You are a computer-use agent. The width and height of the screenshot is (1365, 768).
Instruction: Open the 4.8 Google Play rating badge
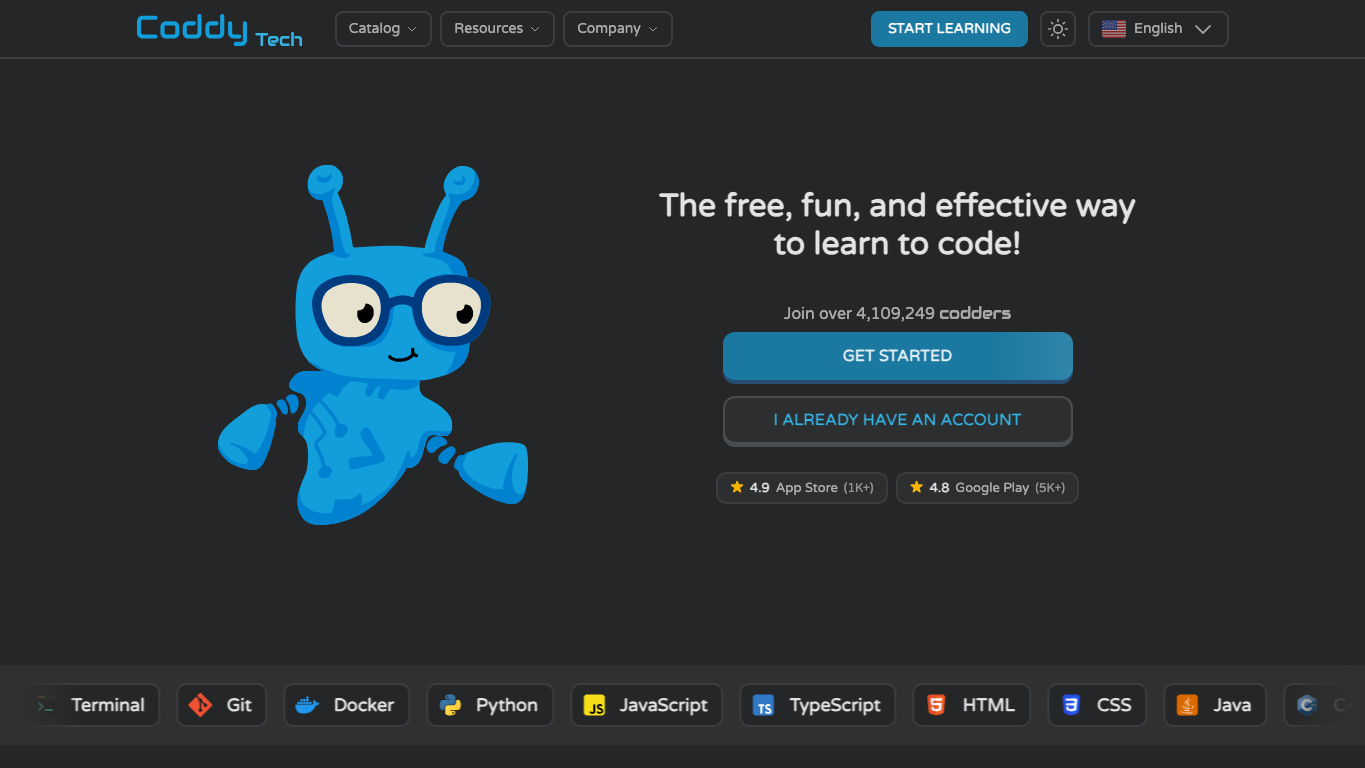coord(987,488)
